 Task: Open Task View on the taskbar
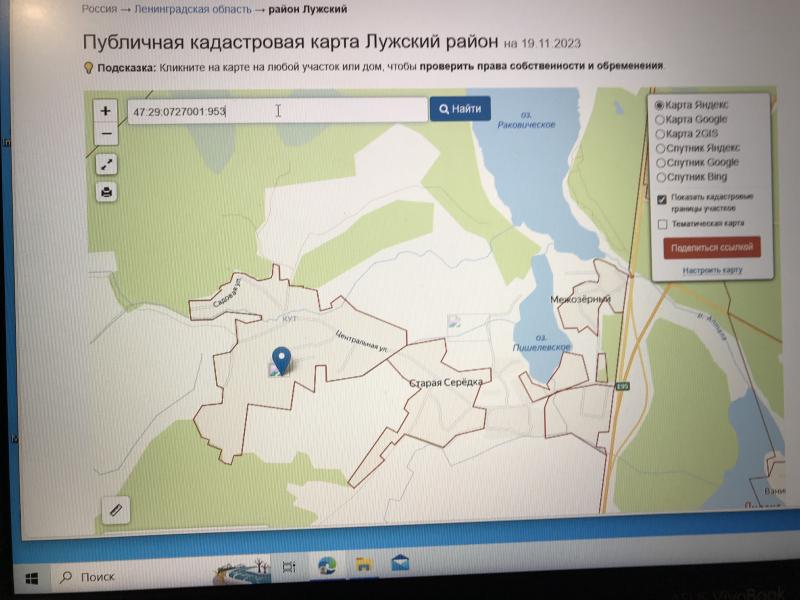click(289, 566)
